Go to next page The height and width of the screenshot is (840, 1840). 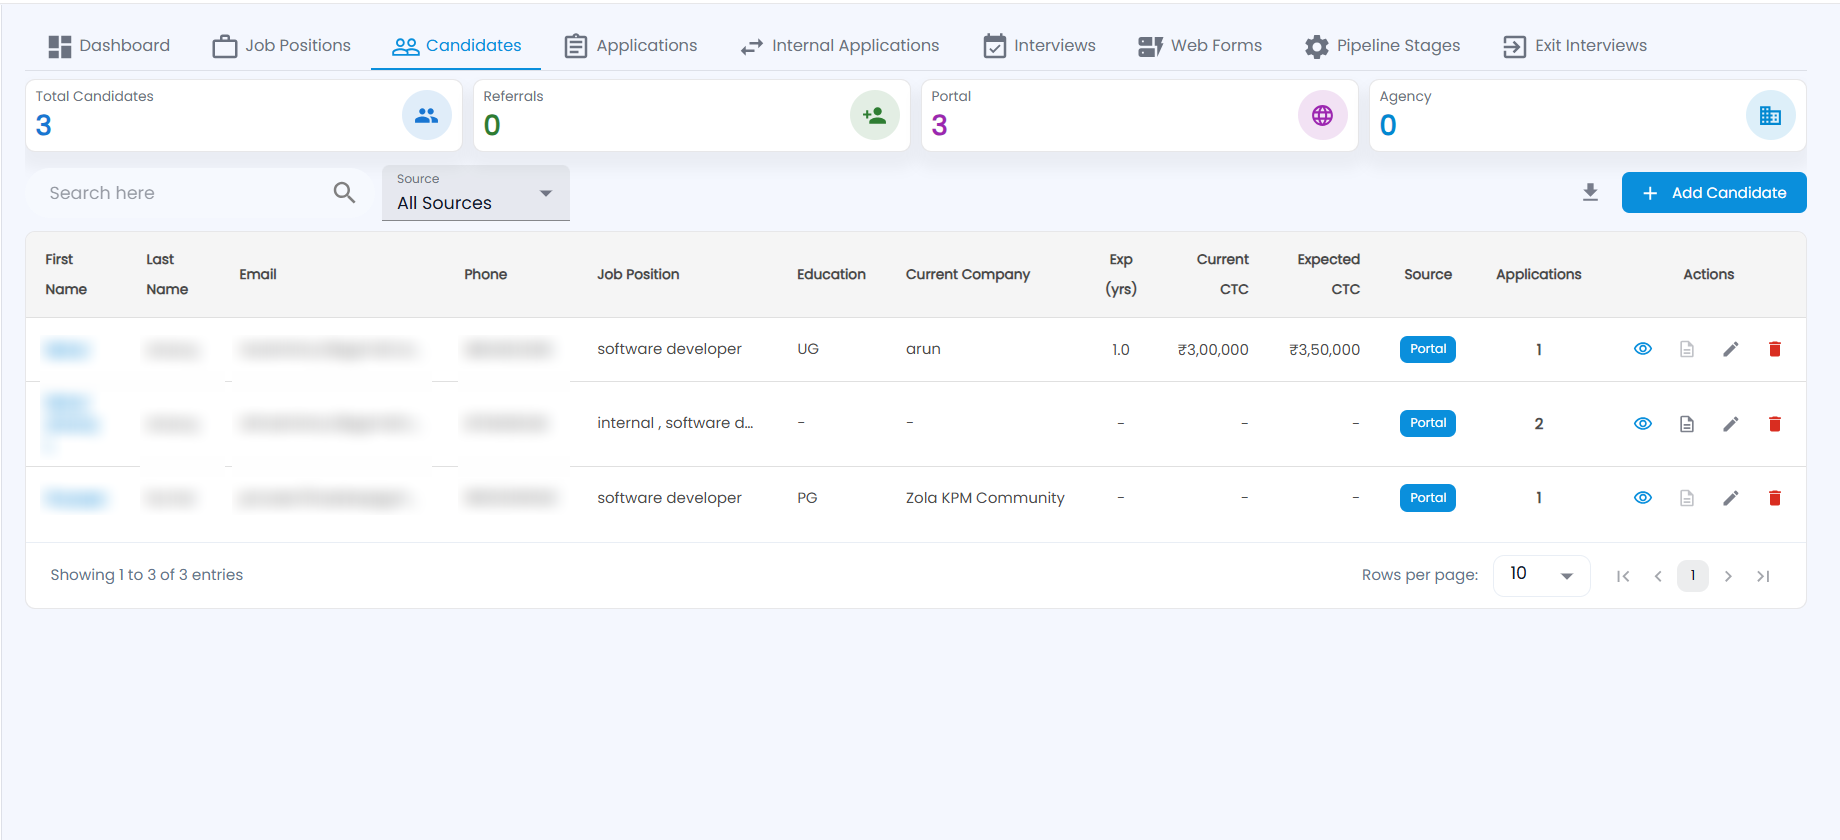point(1728,576)
